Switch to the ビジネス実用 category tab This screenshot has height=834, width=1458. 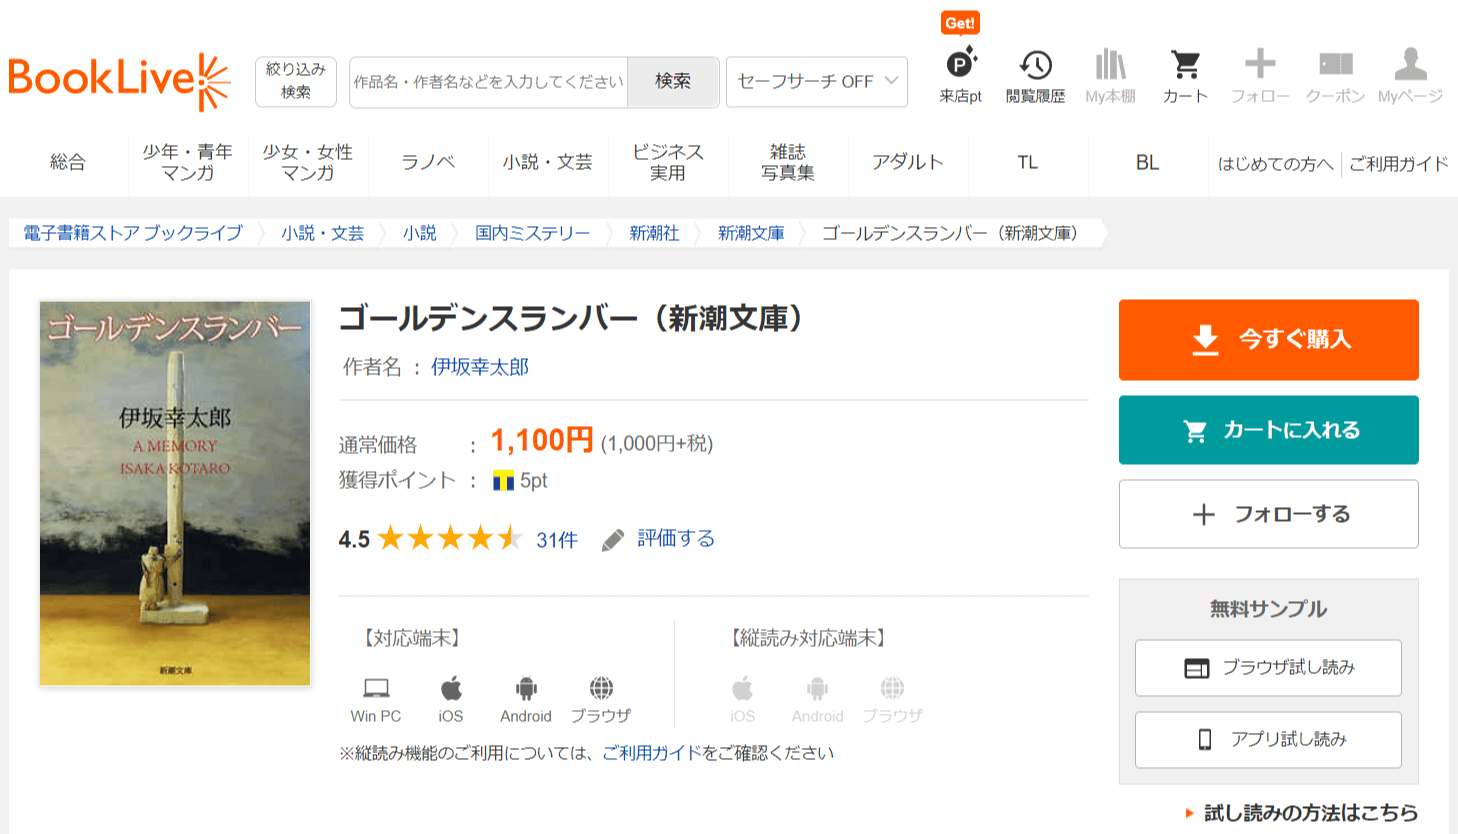667,162
